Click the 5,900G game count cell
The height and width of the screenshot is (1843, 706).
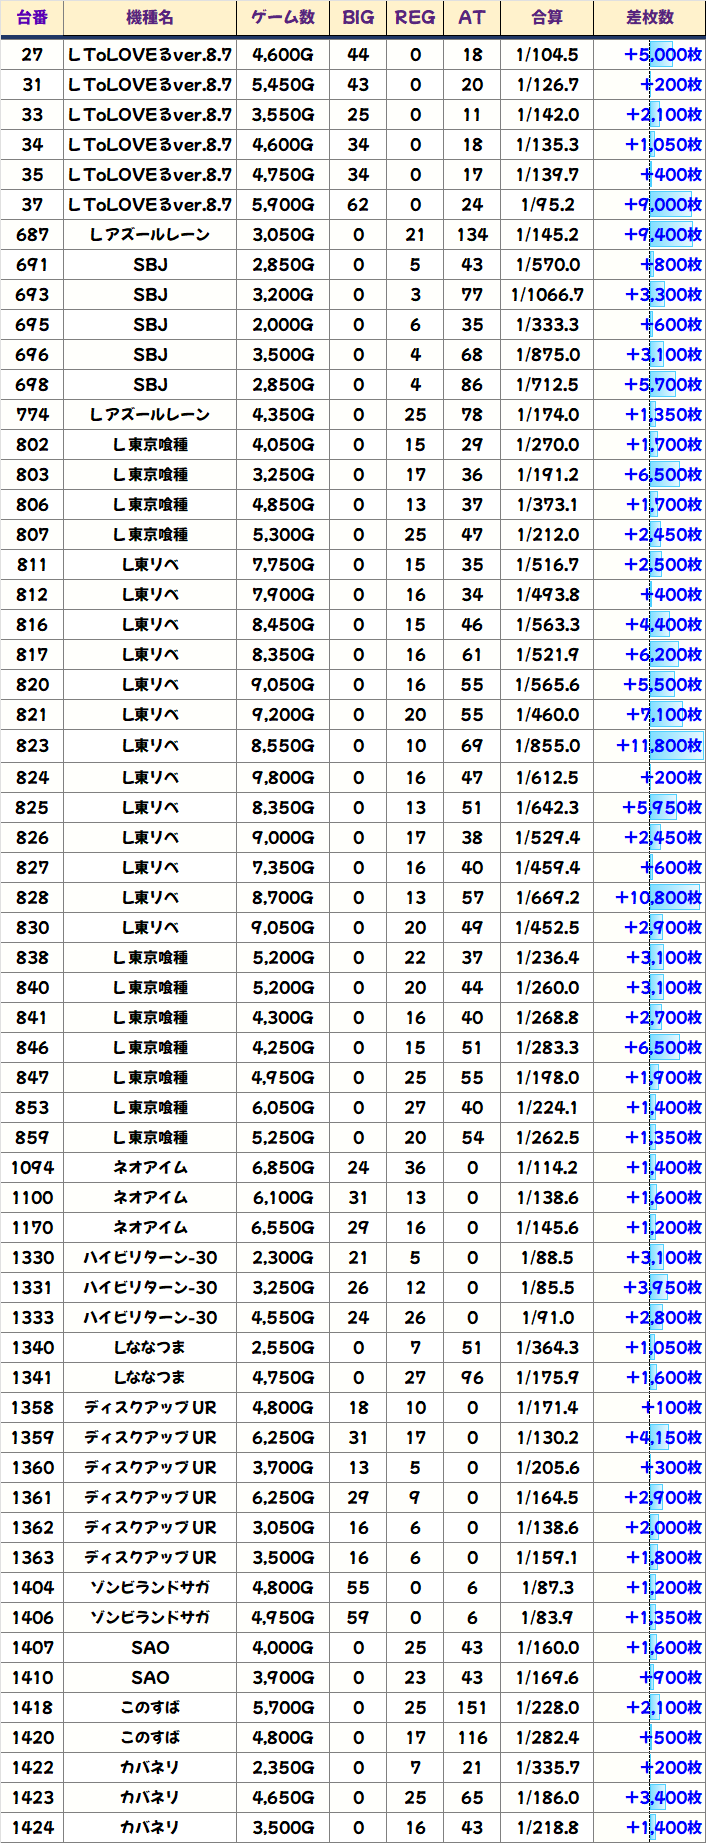point(283,205)
